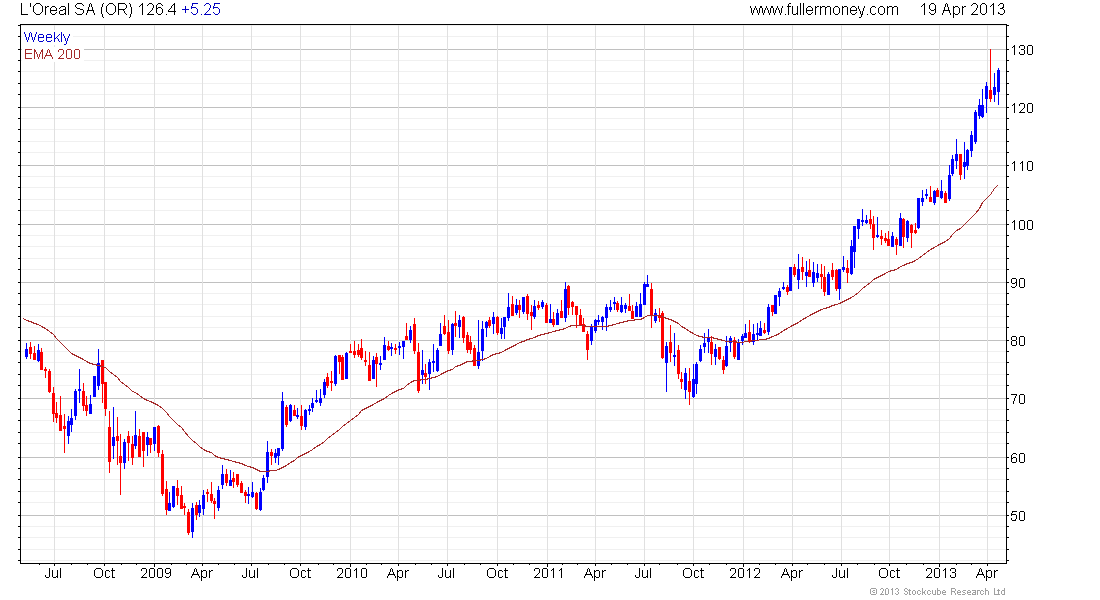Click the © 2013 Stockcube Research Ltd notice
The width and height of the screenshot is (1100, 600).
click(937, 592)
